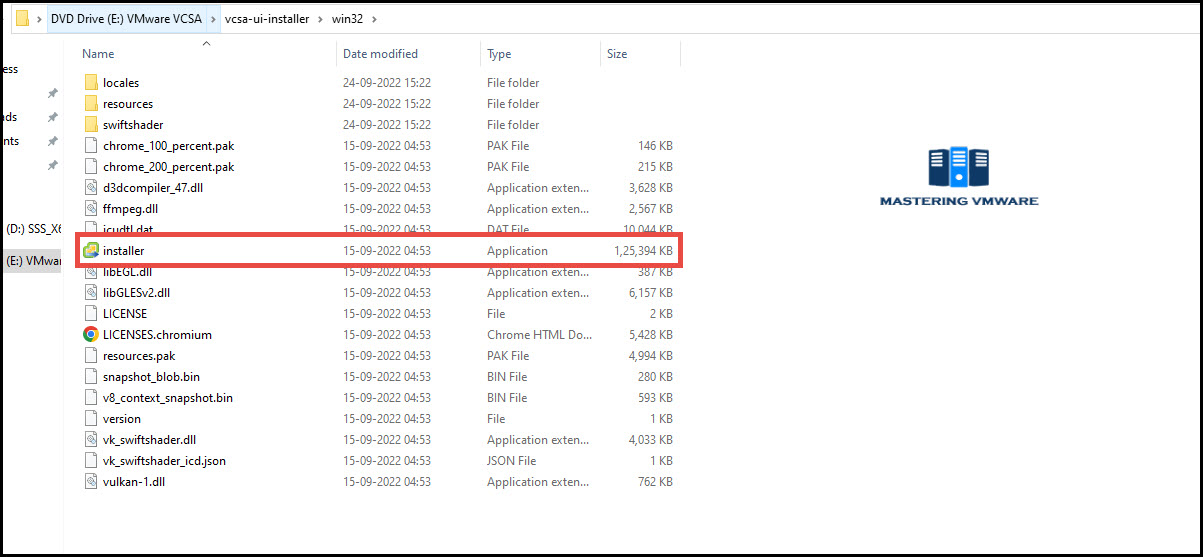Click the chrome_200_percent.pak file name
Viewport: 1203px width, 557px height.
coord(168,167)
